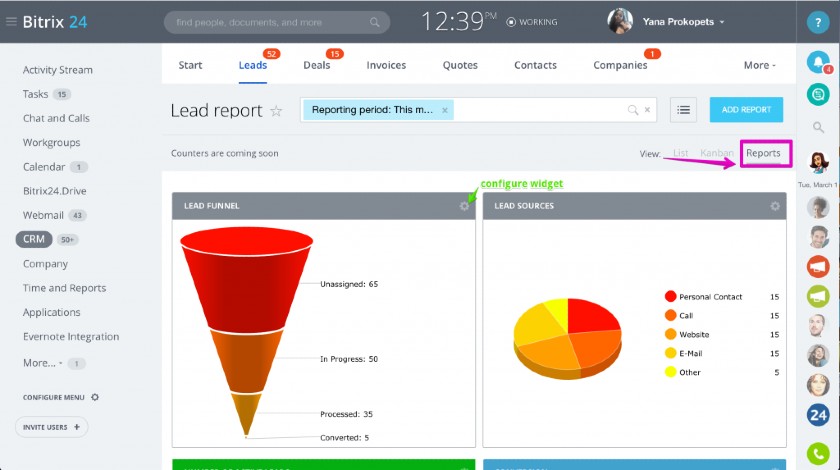Click the ADD REPORT button
840x470 pixels.
point(746,110)
